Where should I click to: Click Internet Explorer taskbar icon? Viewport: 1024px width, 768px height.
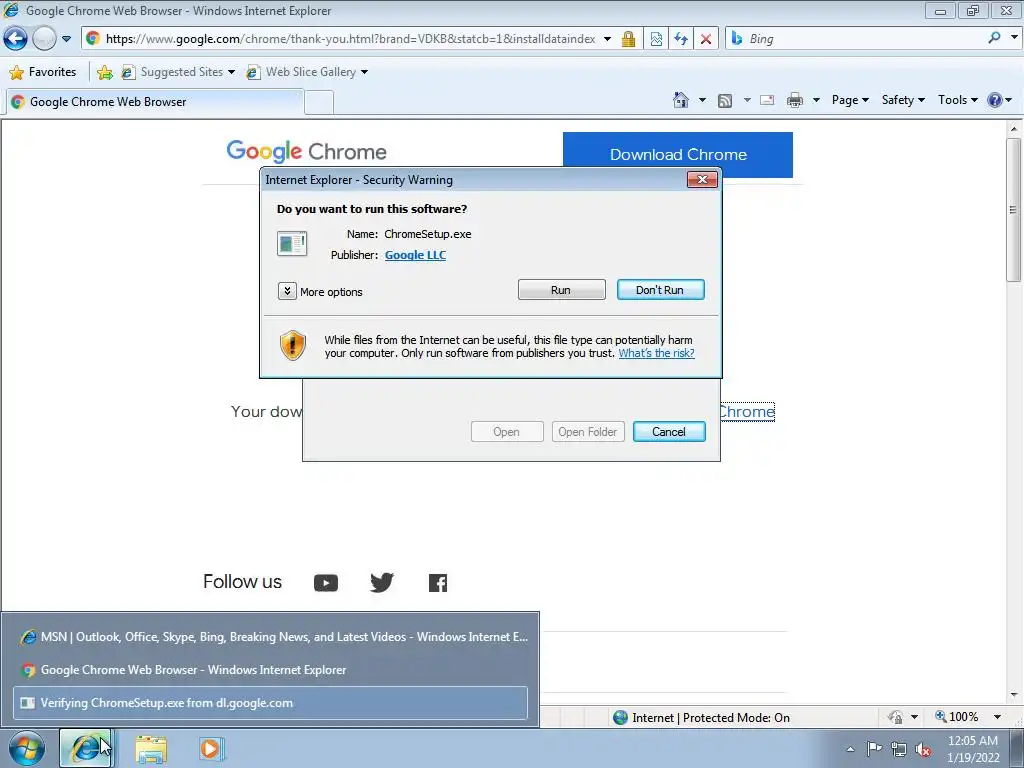(86, 748)
